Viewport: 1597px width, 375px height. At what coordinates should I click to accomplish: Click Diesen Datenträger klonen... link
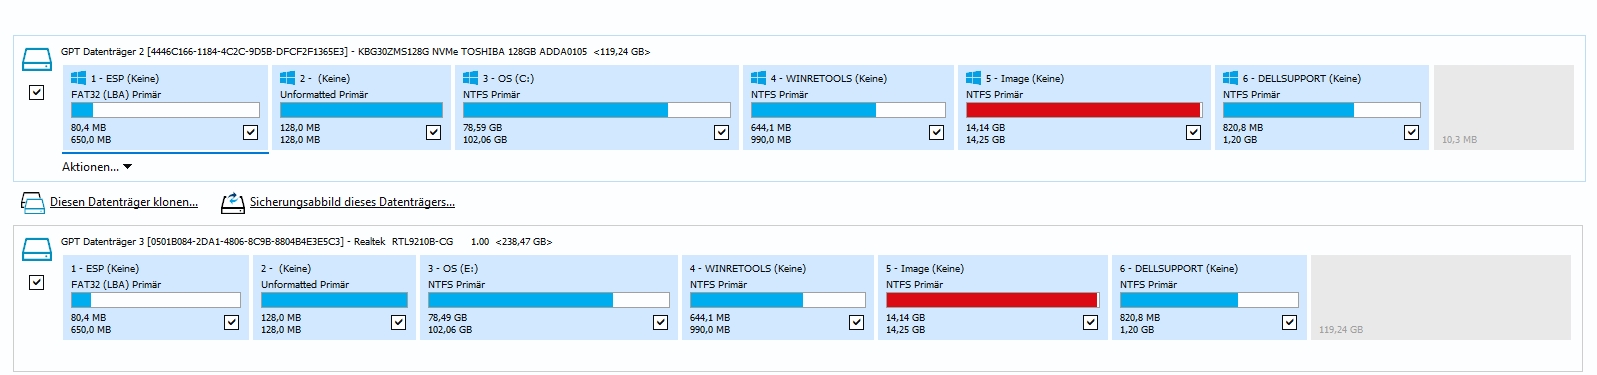coord(124,202)
